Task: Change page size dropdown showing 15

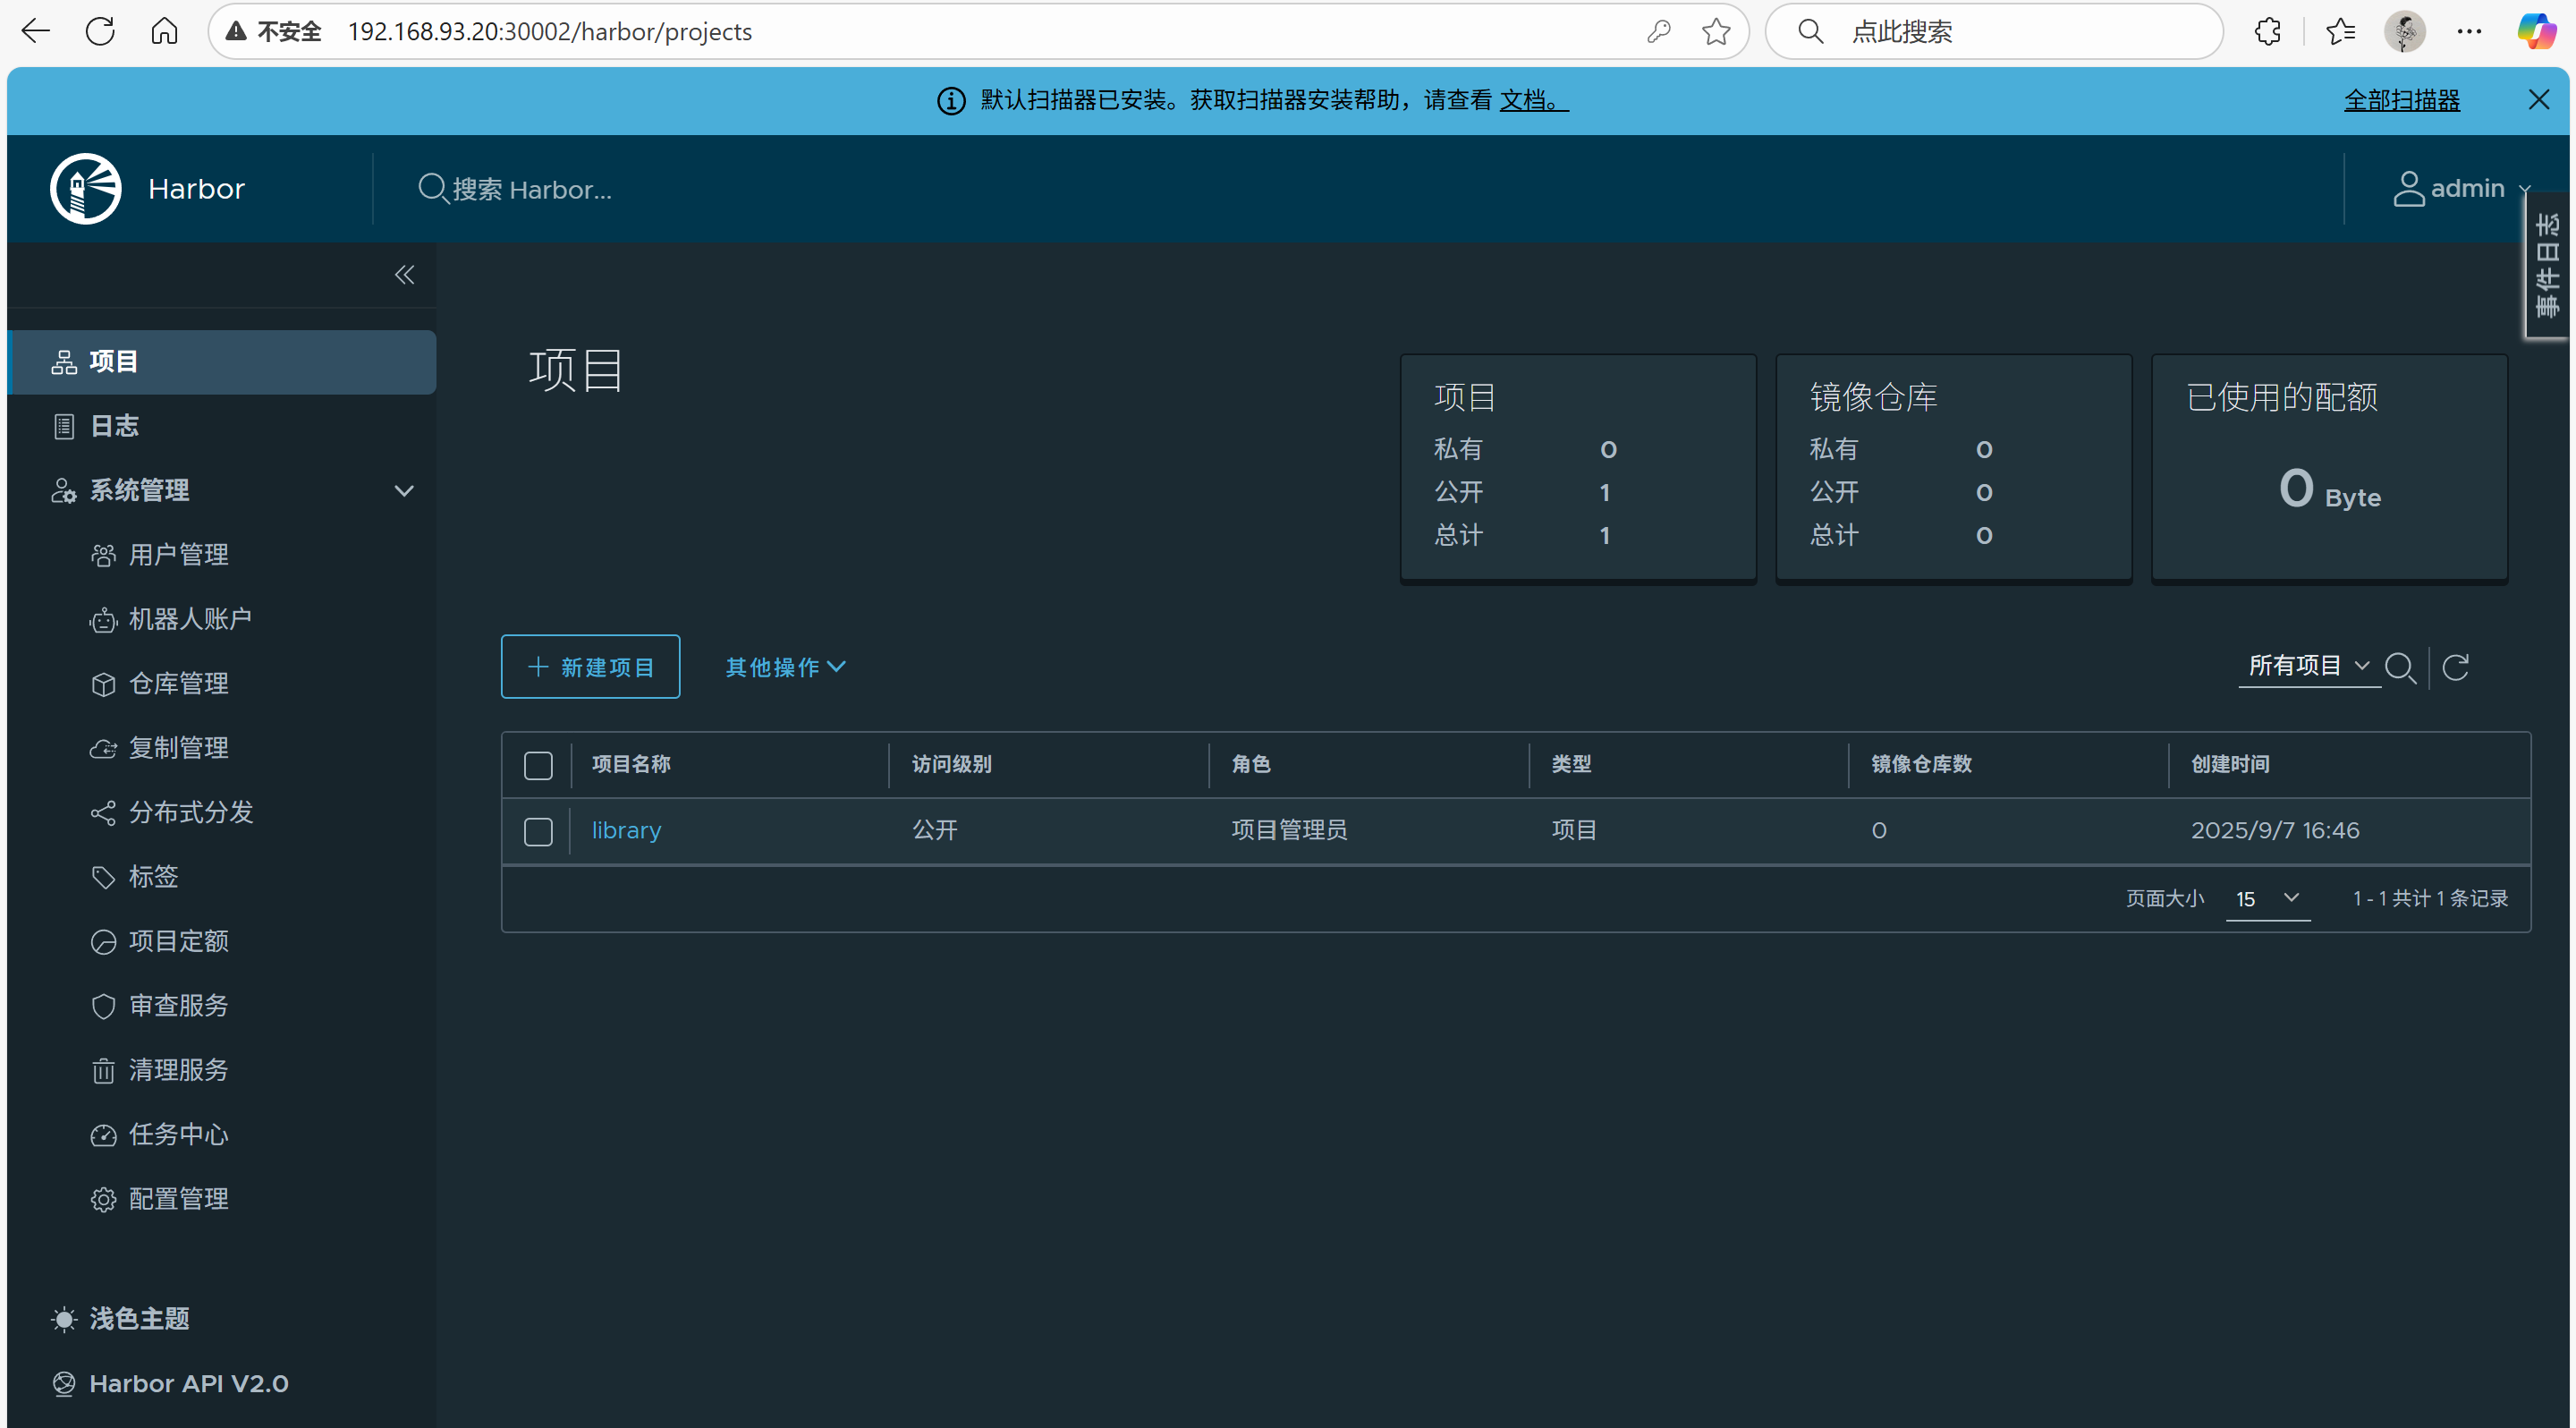Action: [x=2267, y=898]
